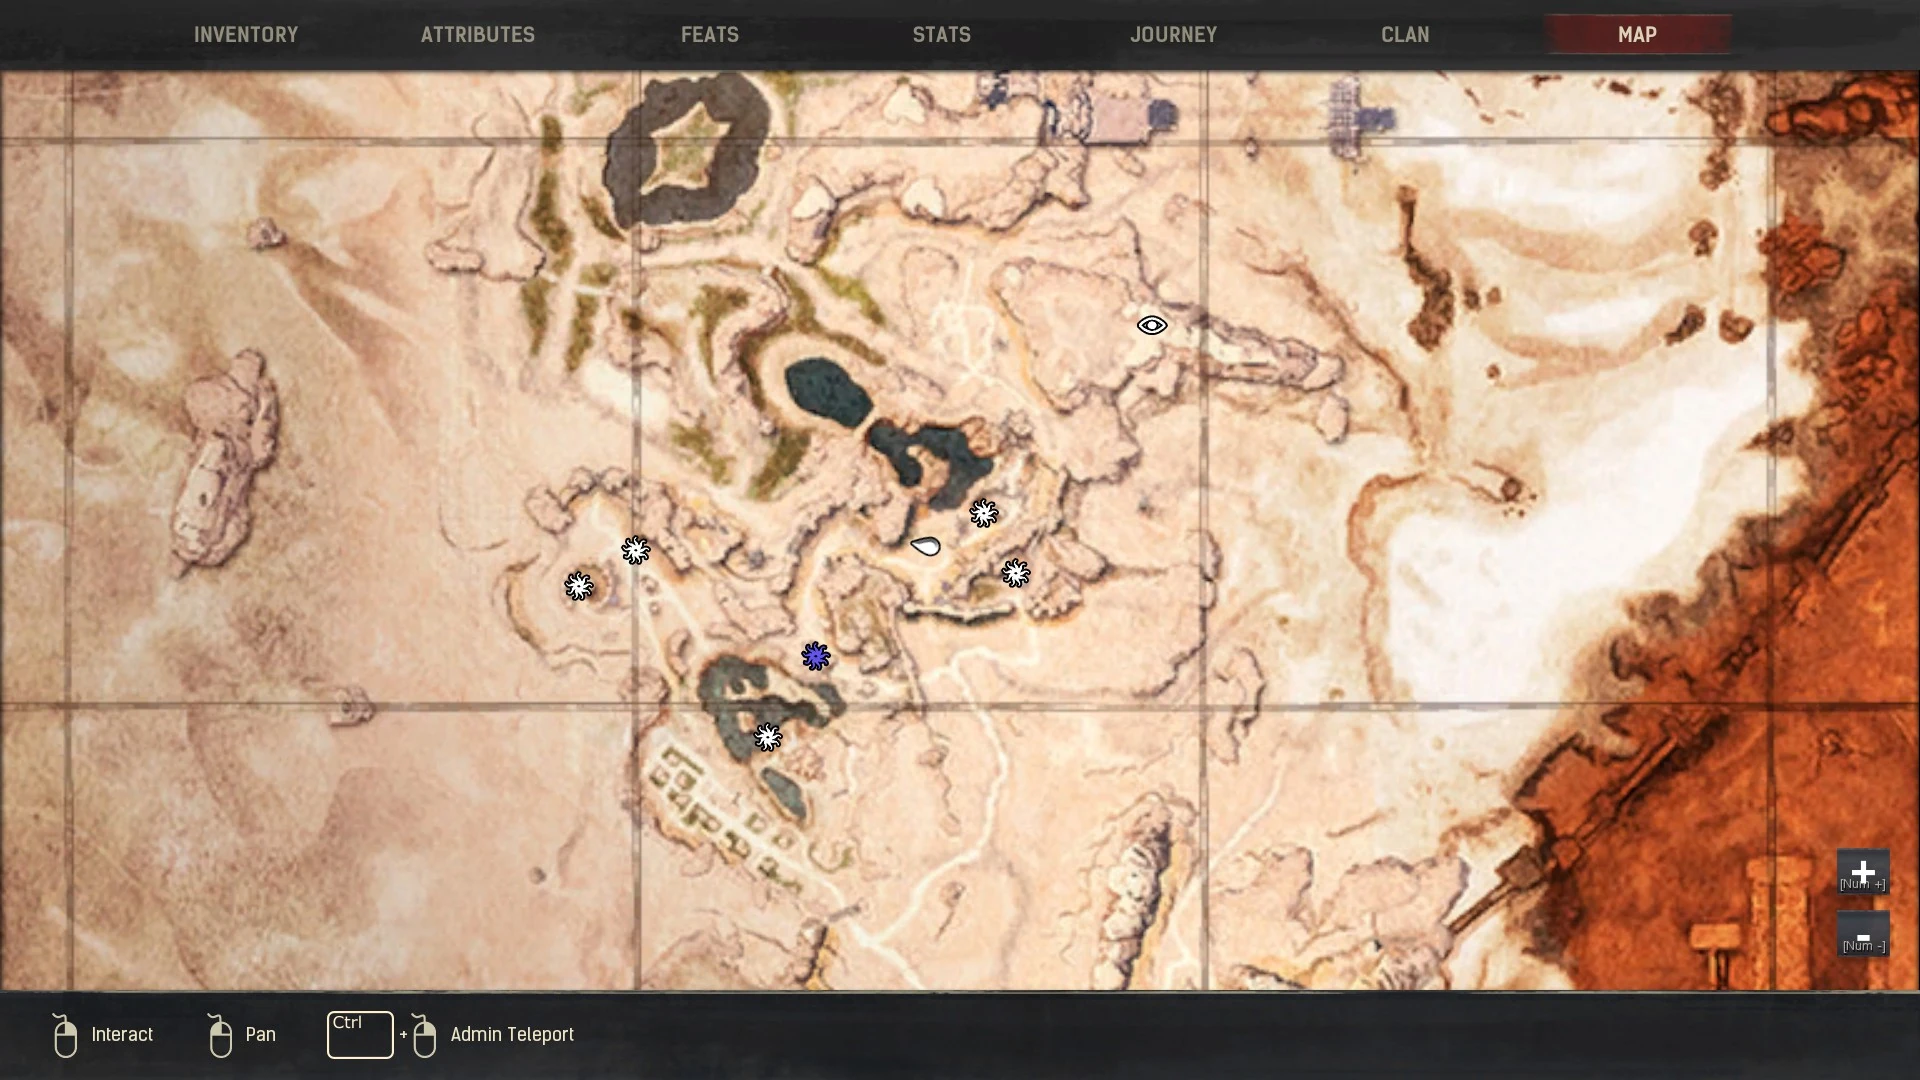The width and height of the screenshot is (1920, 1080).
Task: Switch to the Attributes tab
Action: coord(478,35)
